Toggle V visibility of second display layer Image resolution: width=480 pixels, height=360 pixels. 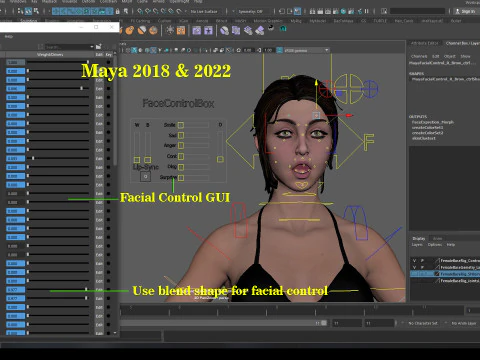[414, 267]
